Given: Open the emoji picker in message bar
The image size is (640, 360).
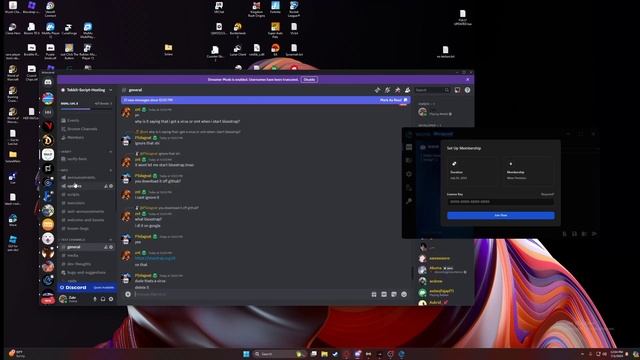Looking at the screenshot, I should point(404,294).
